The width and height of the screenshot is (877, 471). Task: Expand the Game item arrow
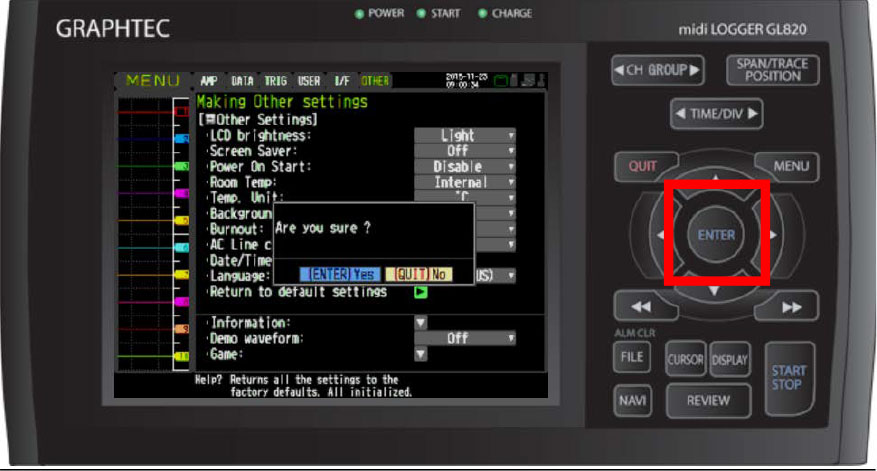421,354
